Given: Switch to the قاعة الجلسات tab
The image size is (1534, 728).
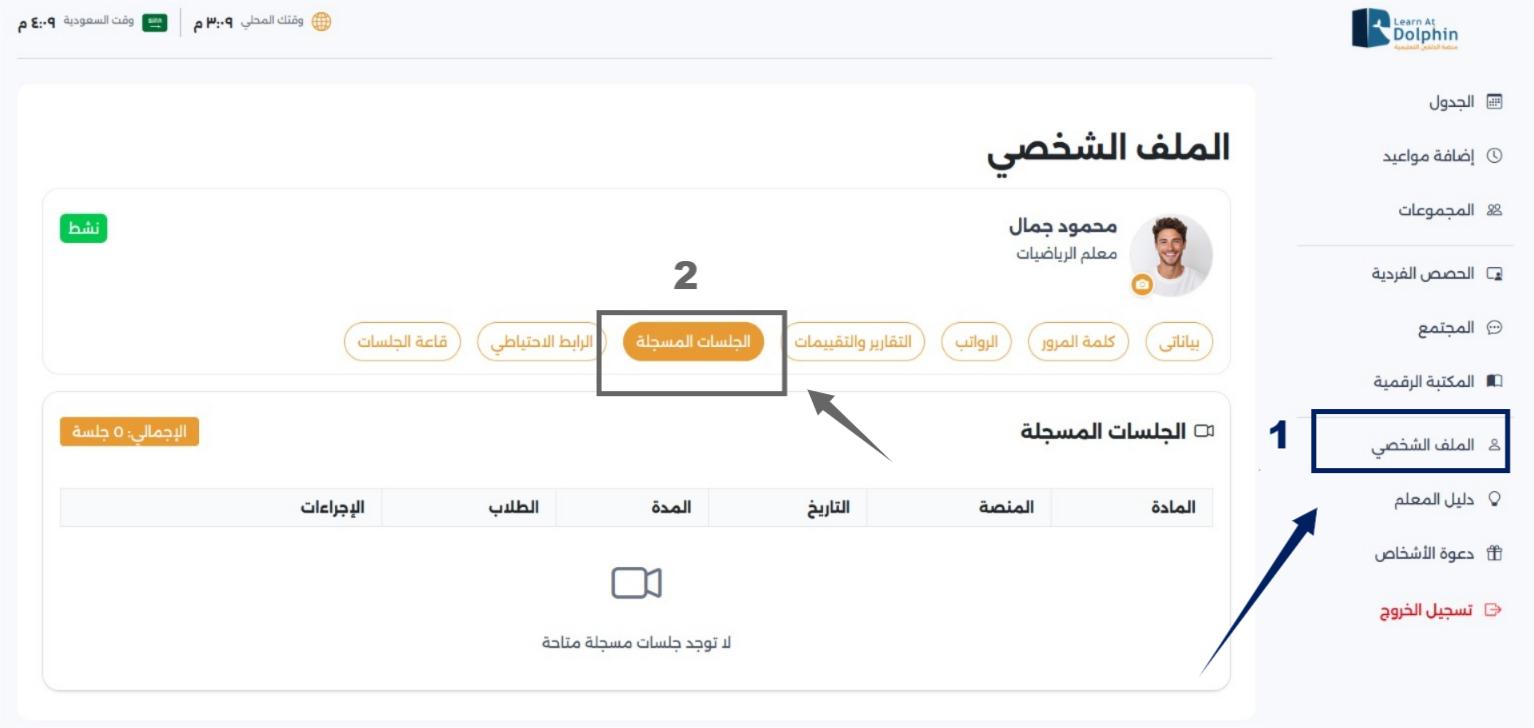Looking at the screenshot, I should pyautogui.click(x=402, y=342).
